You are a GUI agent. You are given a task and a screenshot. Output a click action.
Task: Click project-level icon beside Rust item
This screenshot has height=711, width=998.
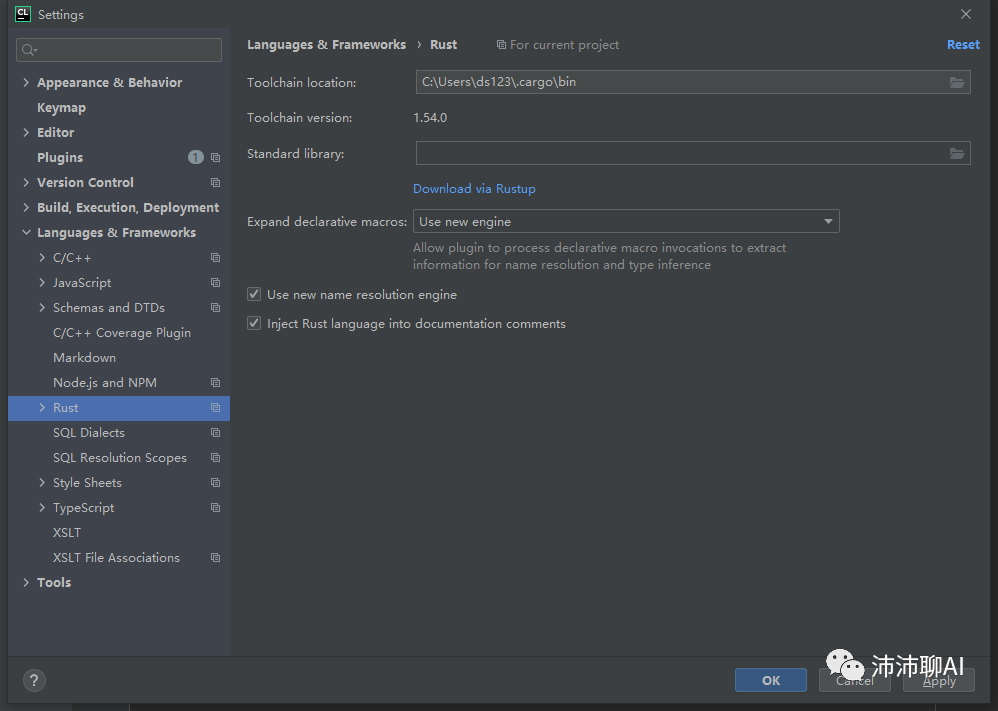(x=215, y=408)
